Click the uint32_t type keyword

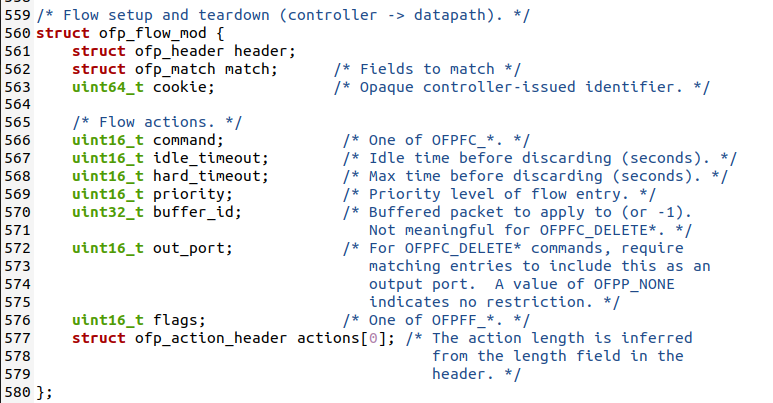[108, 212]
